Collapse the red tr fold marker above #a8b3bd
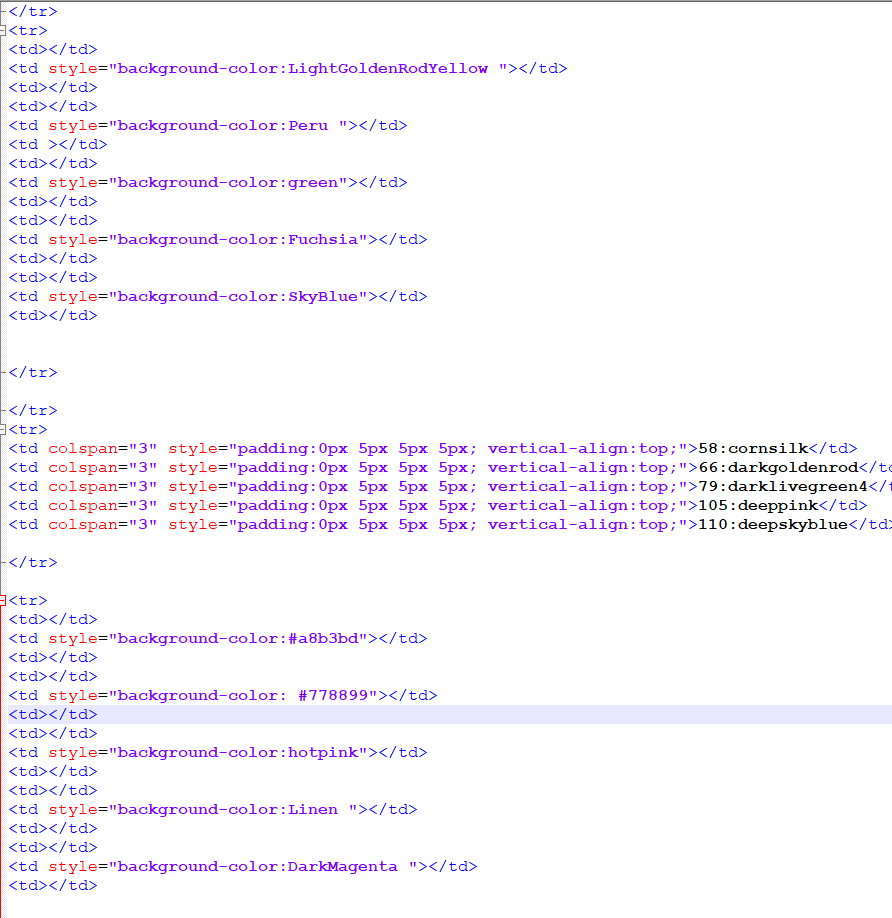The width and height of the screenshot is (892, 918). tap(2, 601)
